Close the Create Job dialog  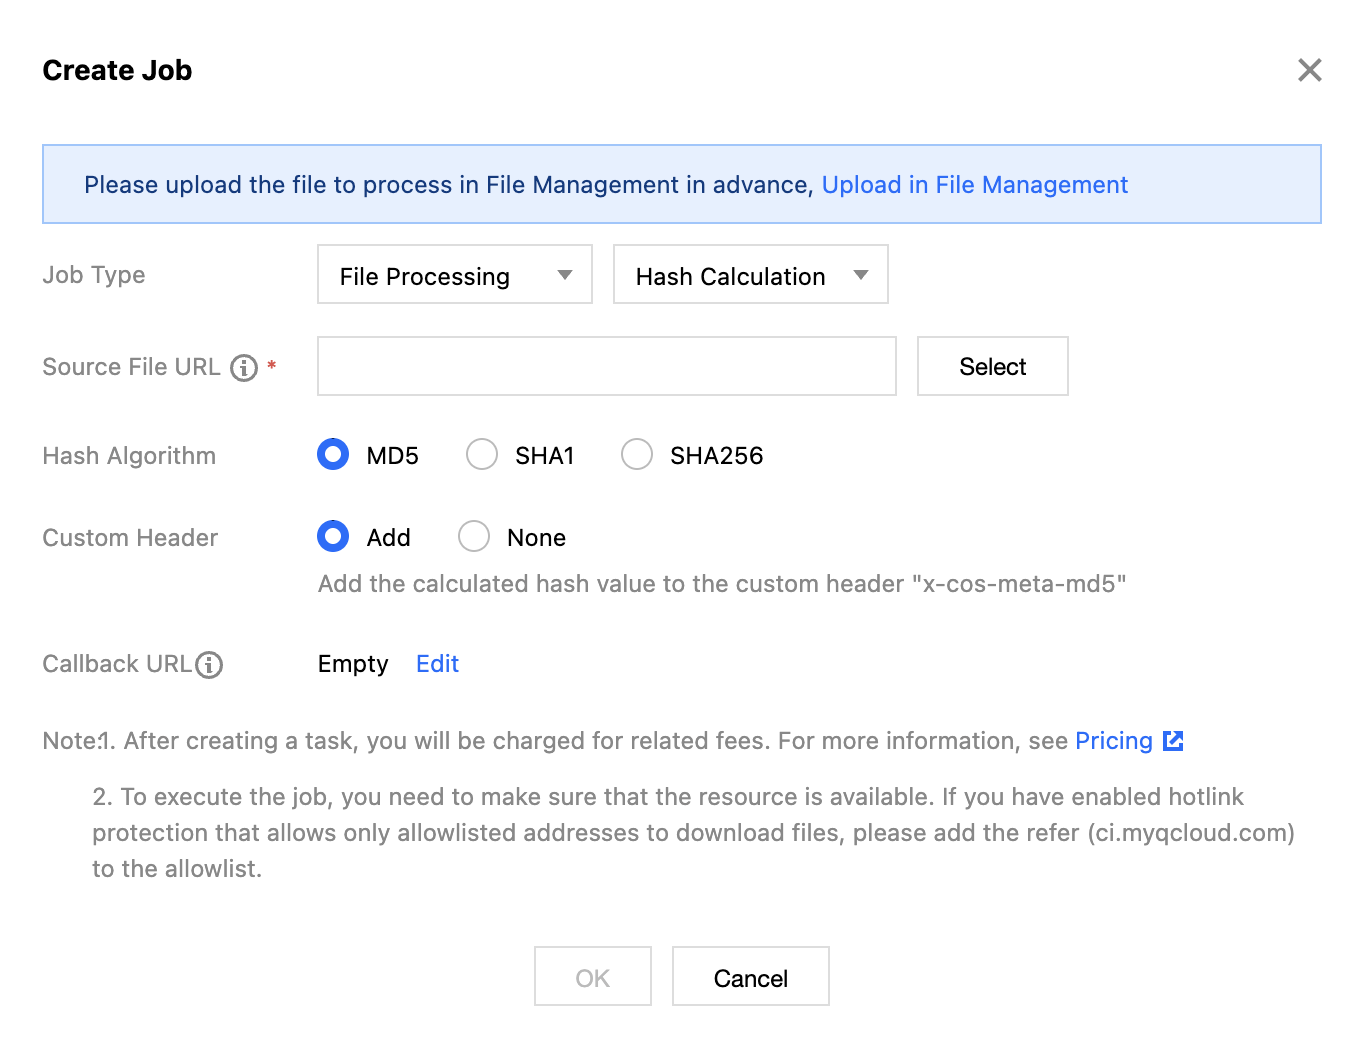[1309, 70]
